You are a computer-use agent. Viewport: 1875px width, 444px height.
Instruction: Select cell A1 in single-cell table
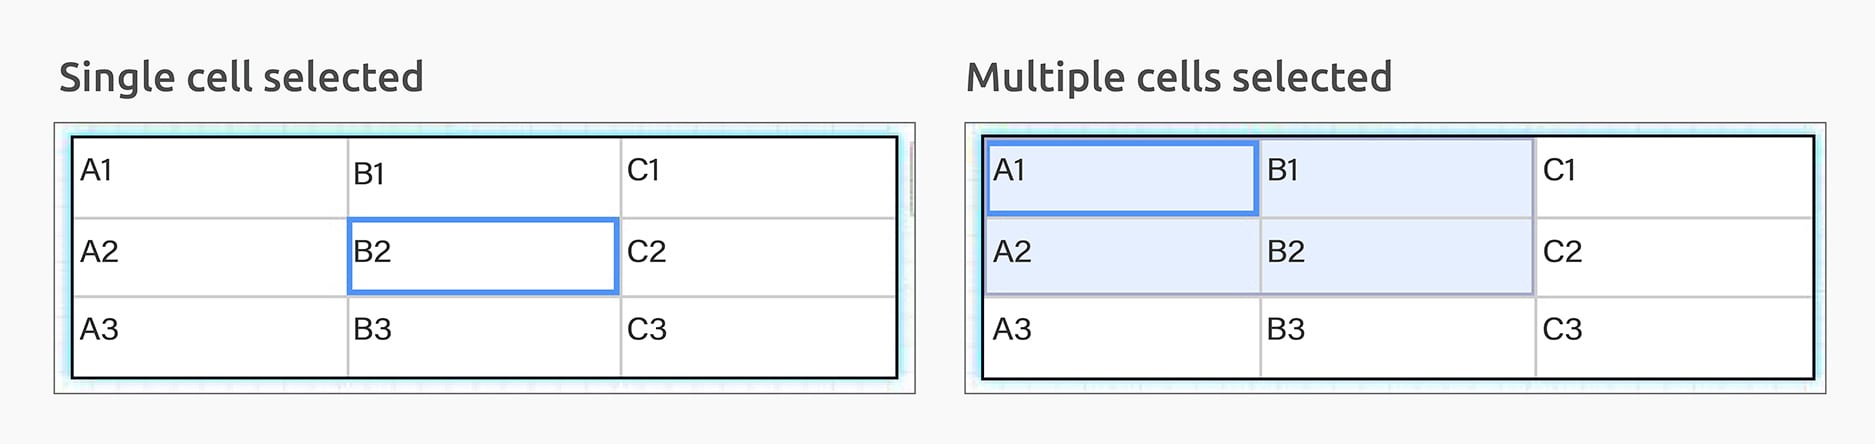tap(210, 178)
